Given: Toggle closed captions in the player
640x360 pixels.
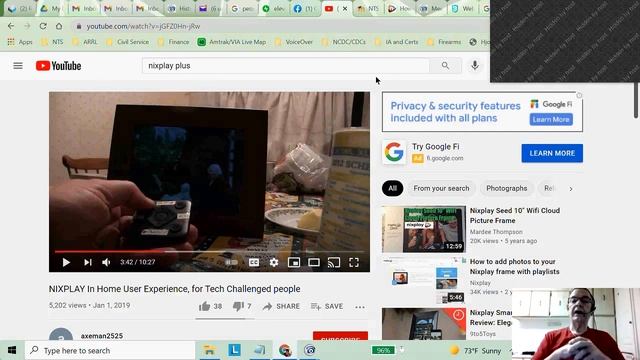Looking at the screenshot, I should [x=254, y=262].
